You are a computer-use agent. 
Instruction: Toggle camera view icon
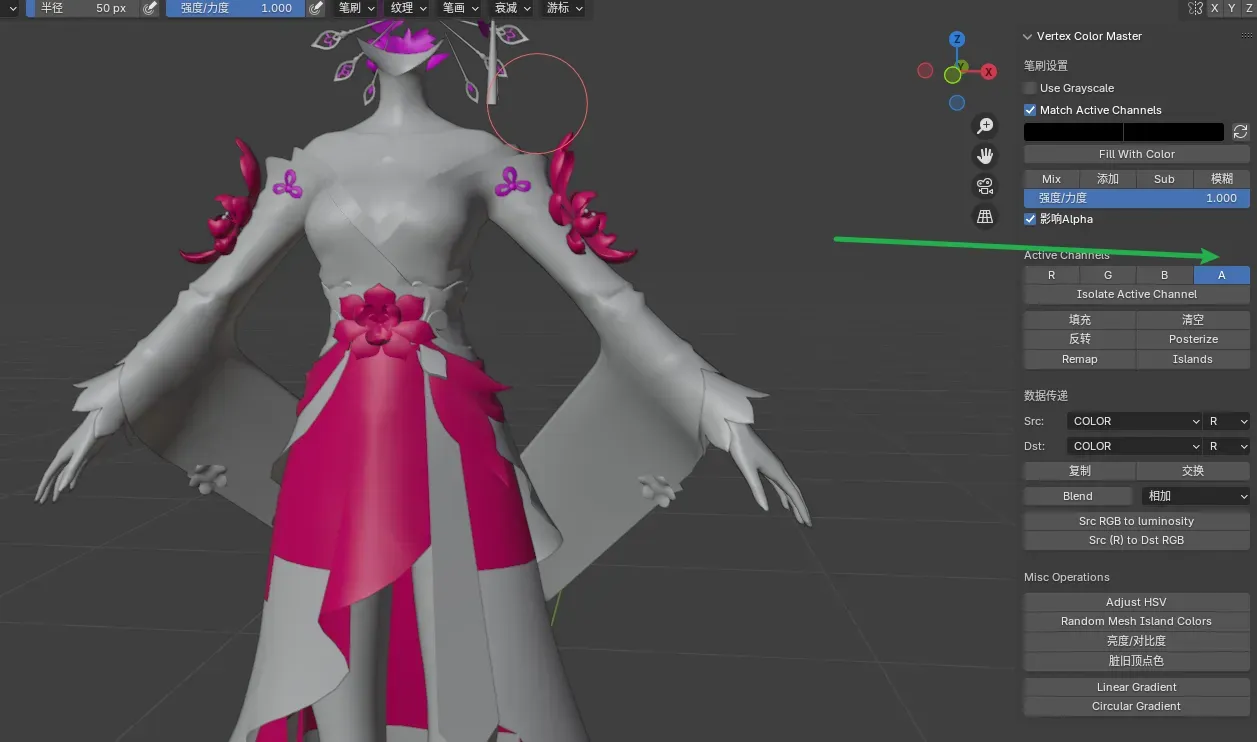[985, 186]
